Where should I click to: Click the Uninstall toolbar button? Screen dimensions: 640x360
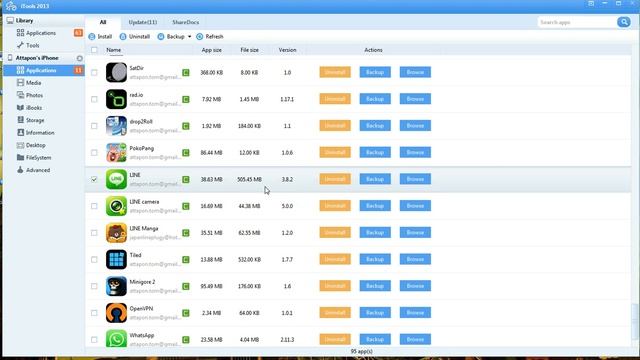tap(135, 37)
